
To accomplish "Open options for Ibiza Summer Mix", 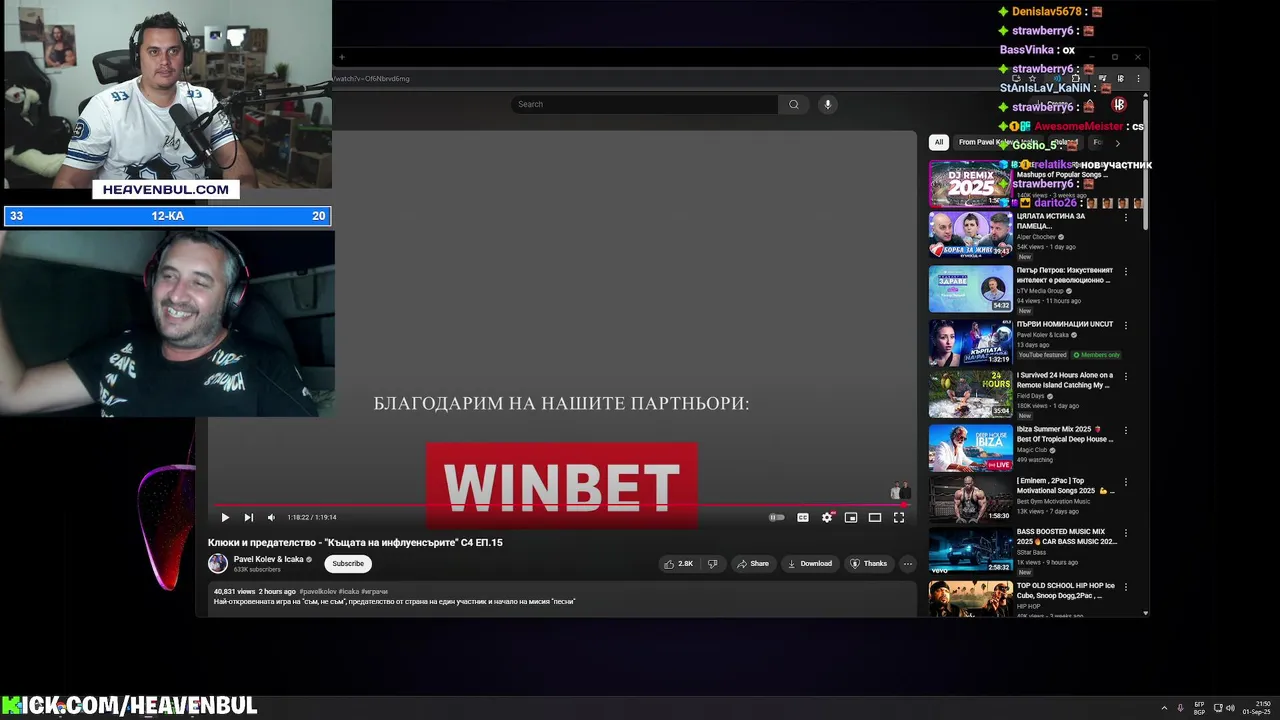I will click(1126, 430).
